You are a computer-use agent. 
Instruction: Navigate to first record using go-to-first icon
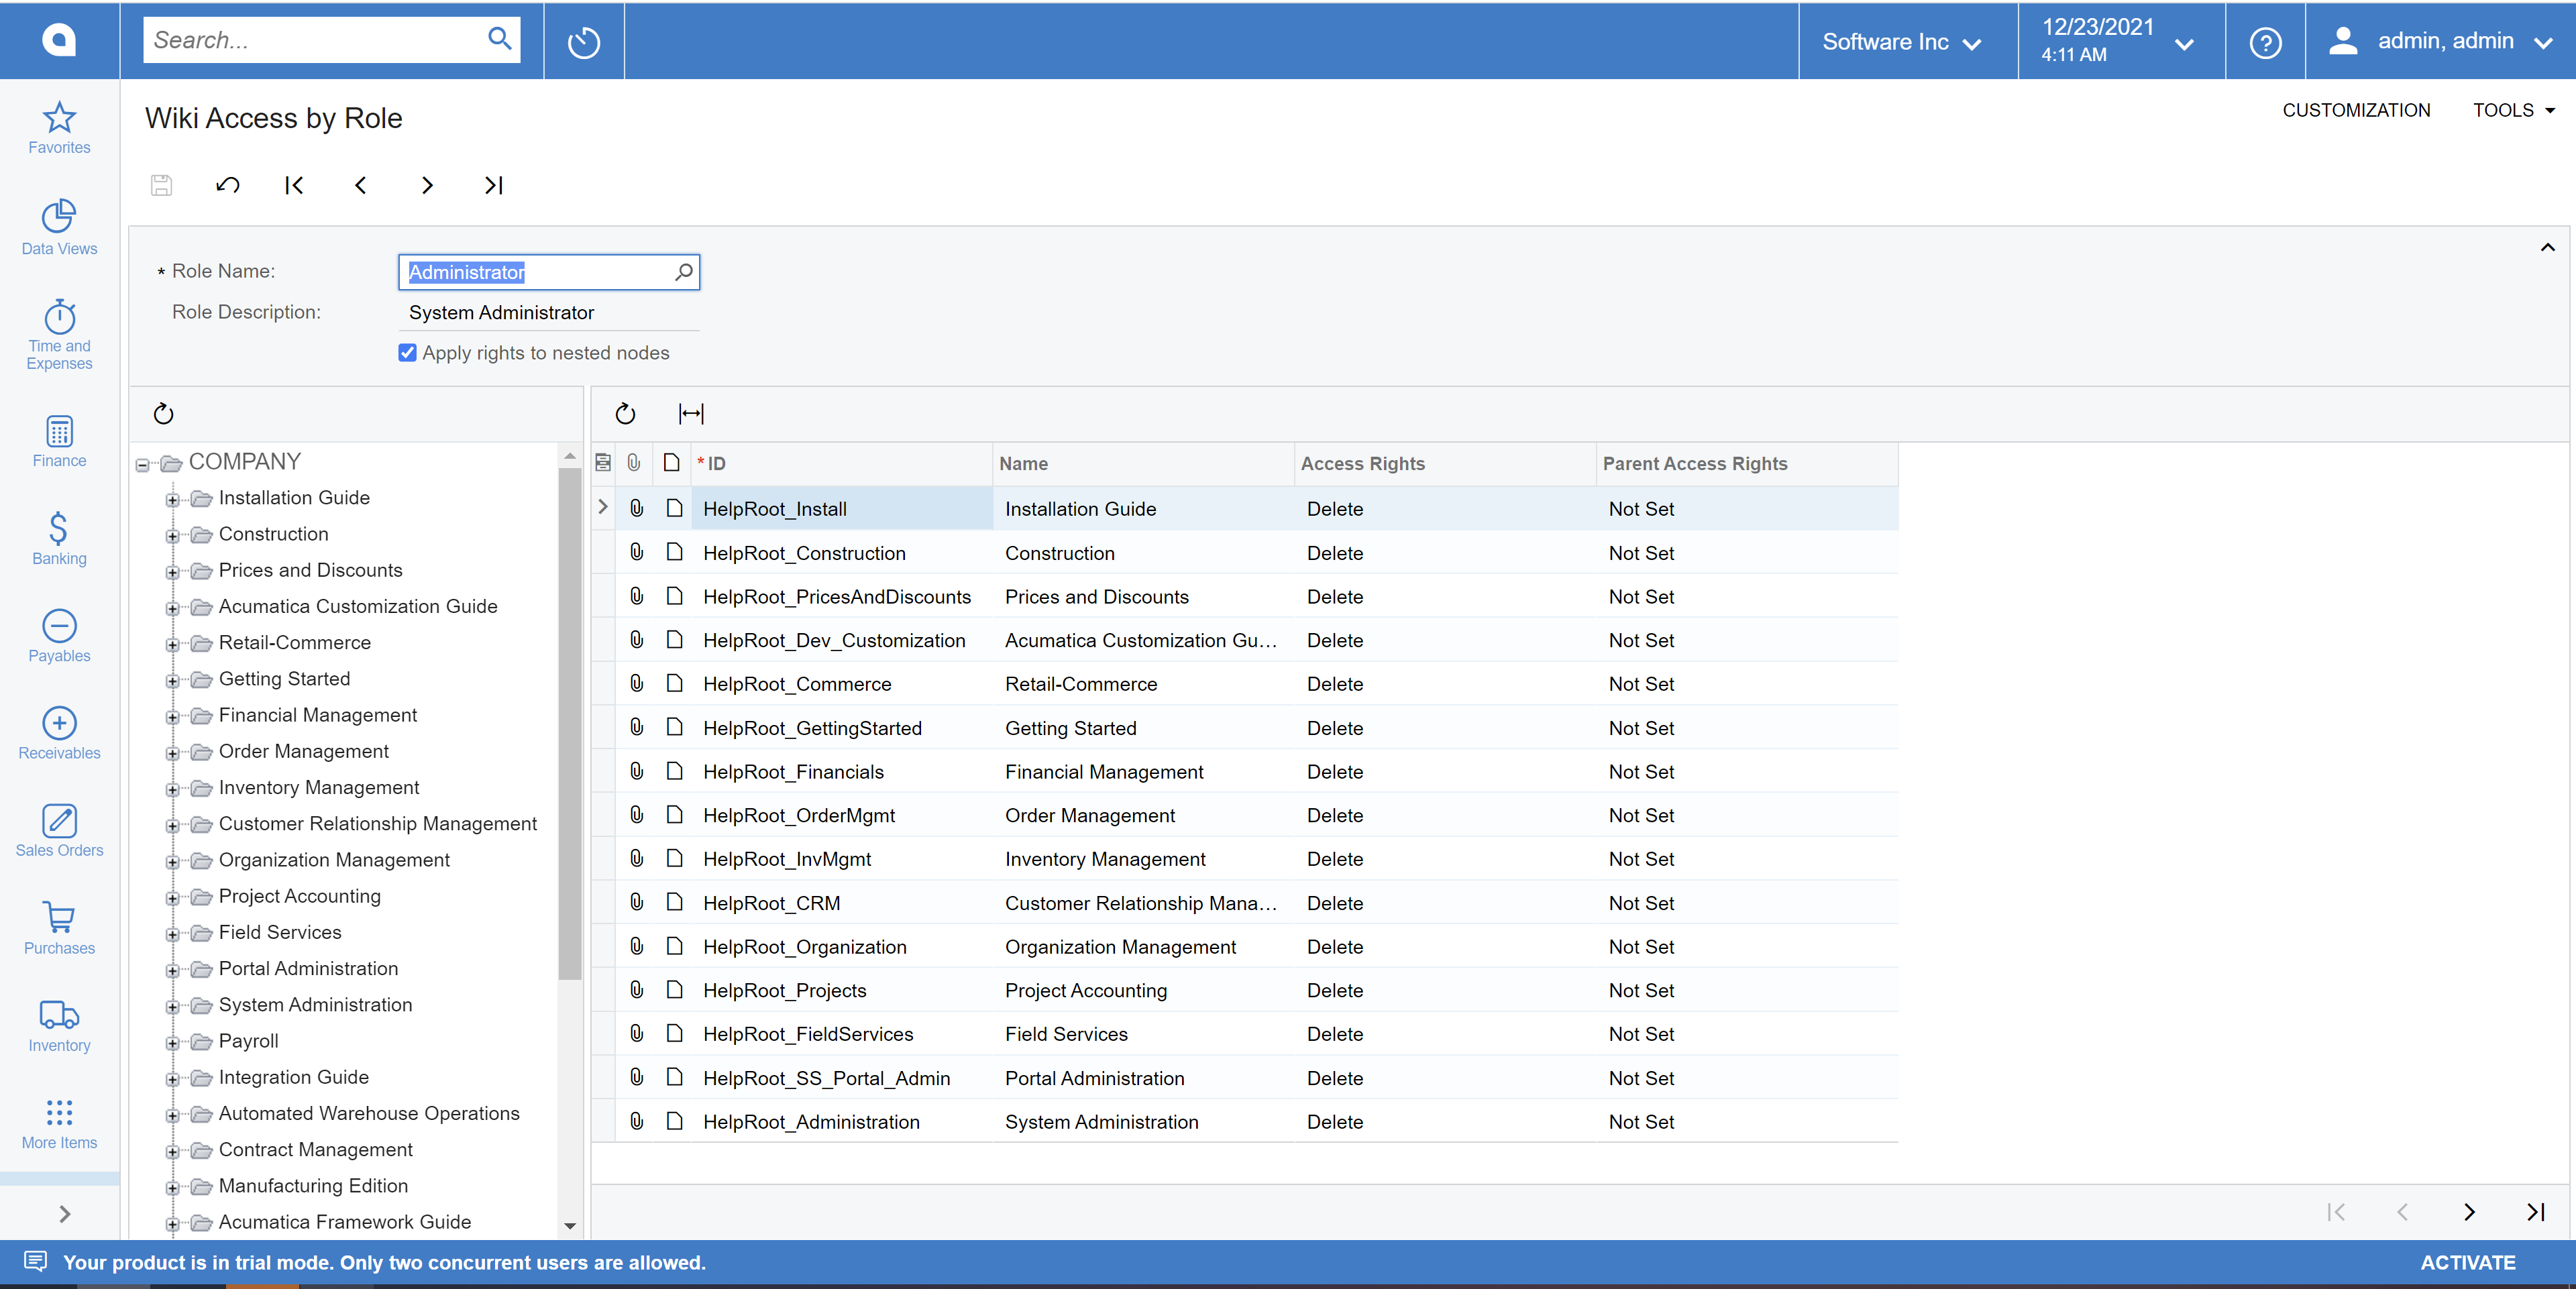point(294,184)
